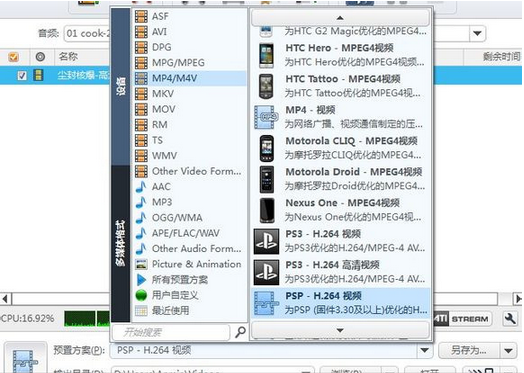This screenshot has height=373, width=524.
Task: Select Motorola Droid - MPEG4视频 preset
Action: coord(340,179)
